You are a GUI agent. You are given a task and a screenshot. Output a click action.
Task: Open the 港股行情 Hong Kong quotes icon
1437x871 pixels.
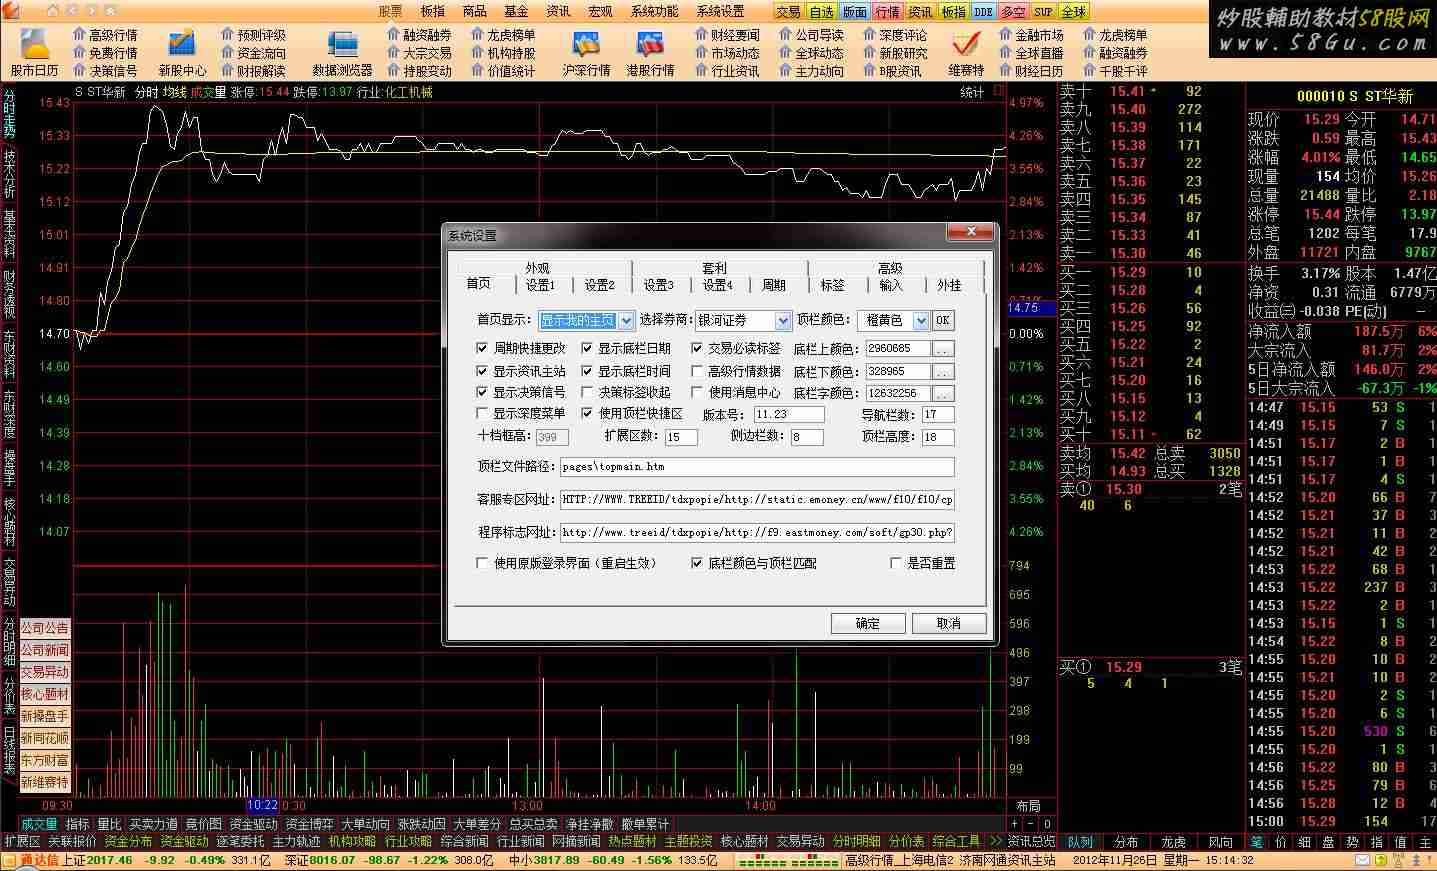click(650, 44)
